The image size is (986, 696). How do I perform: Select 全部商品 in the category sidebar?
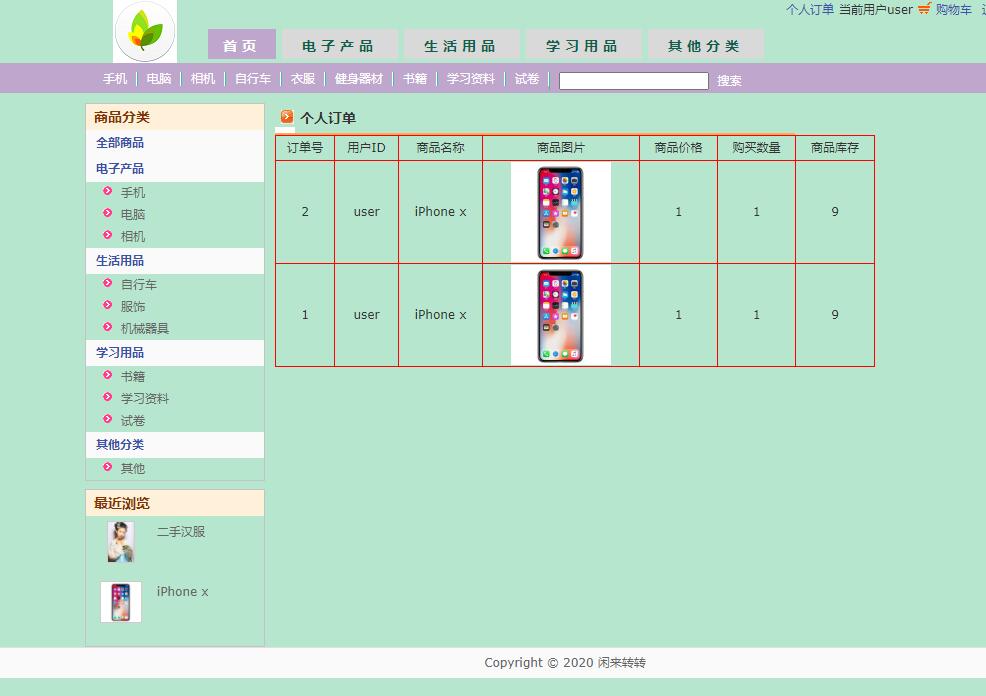(119, 143)
